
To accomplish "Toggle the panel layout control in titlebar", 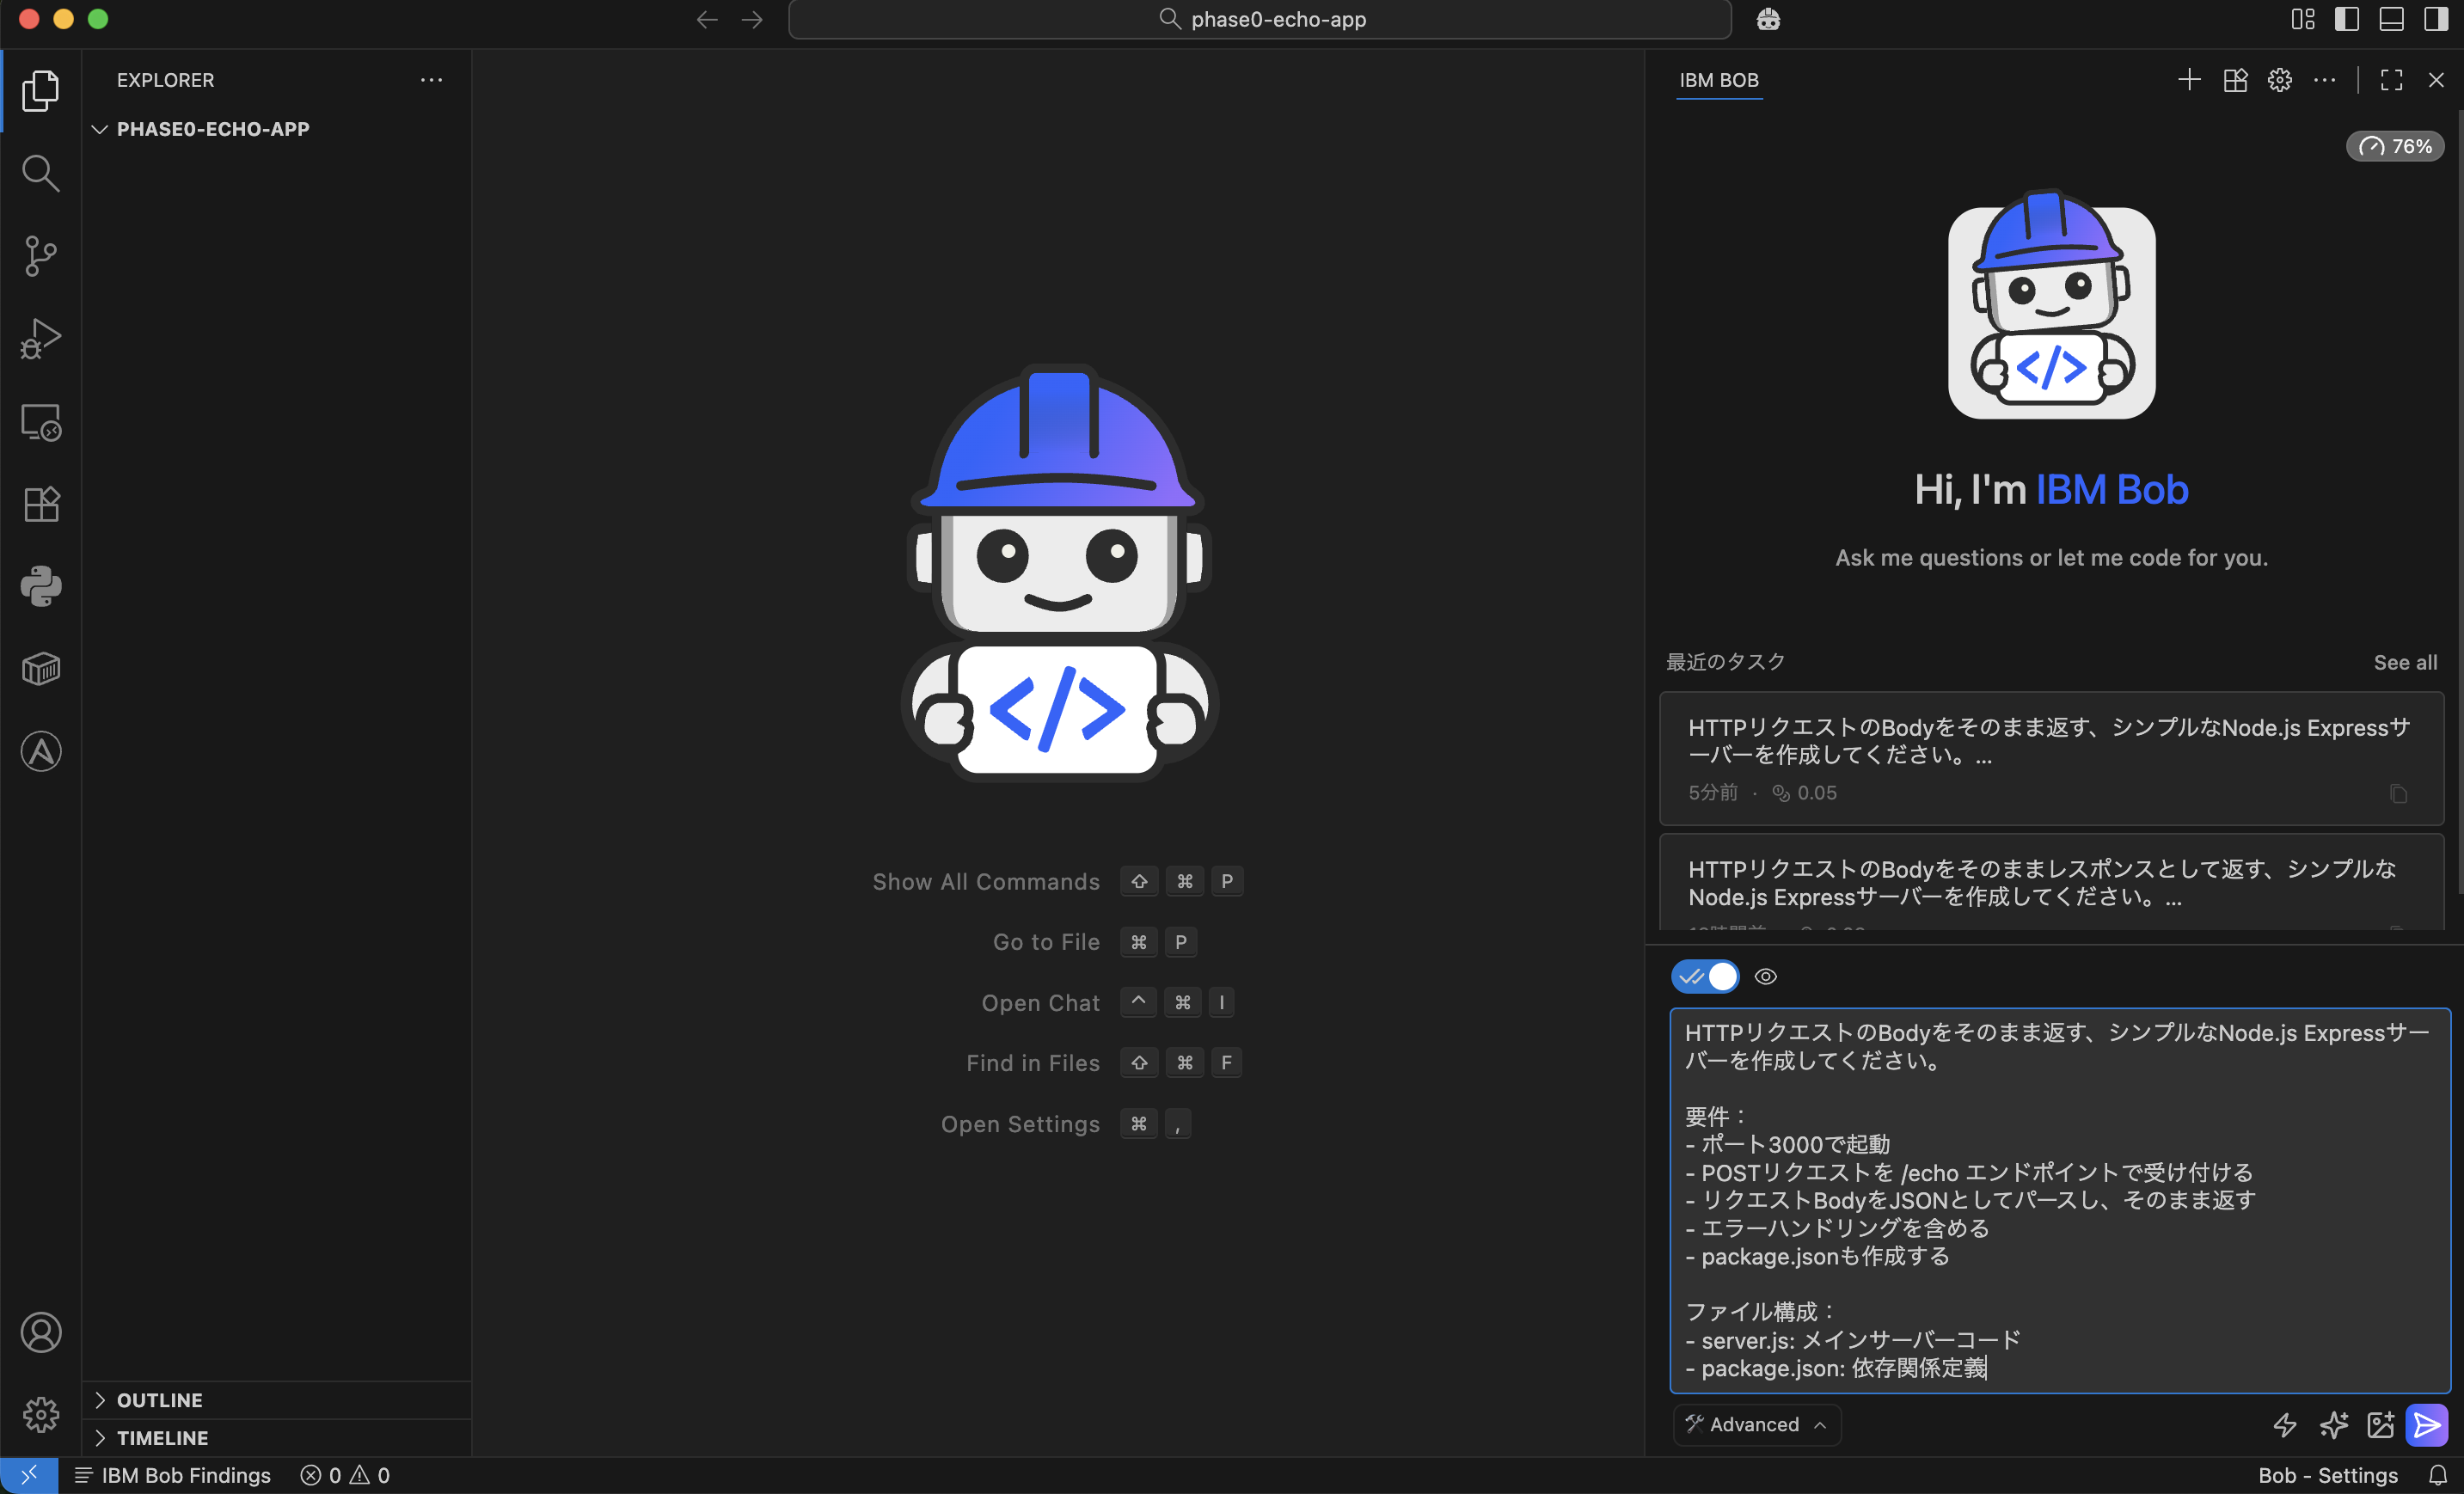I will click(2391, 19).
